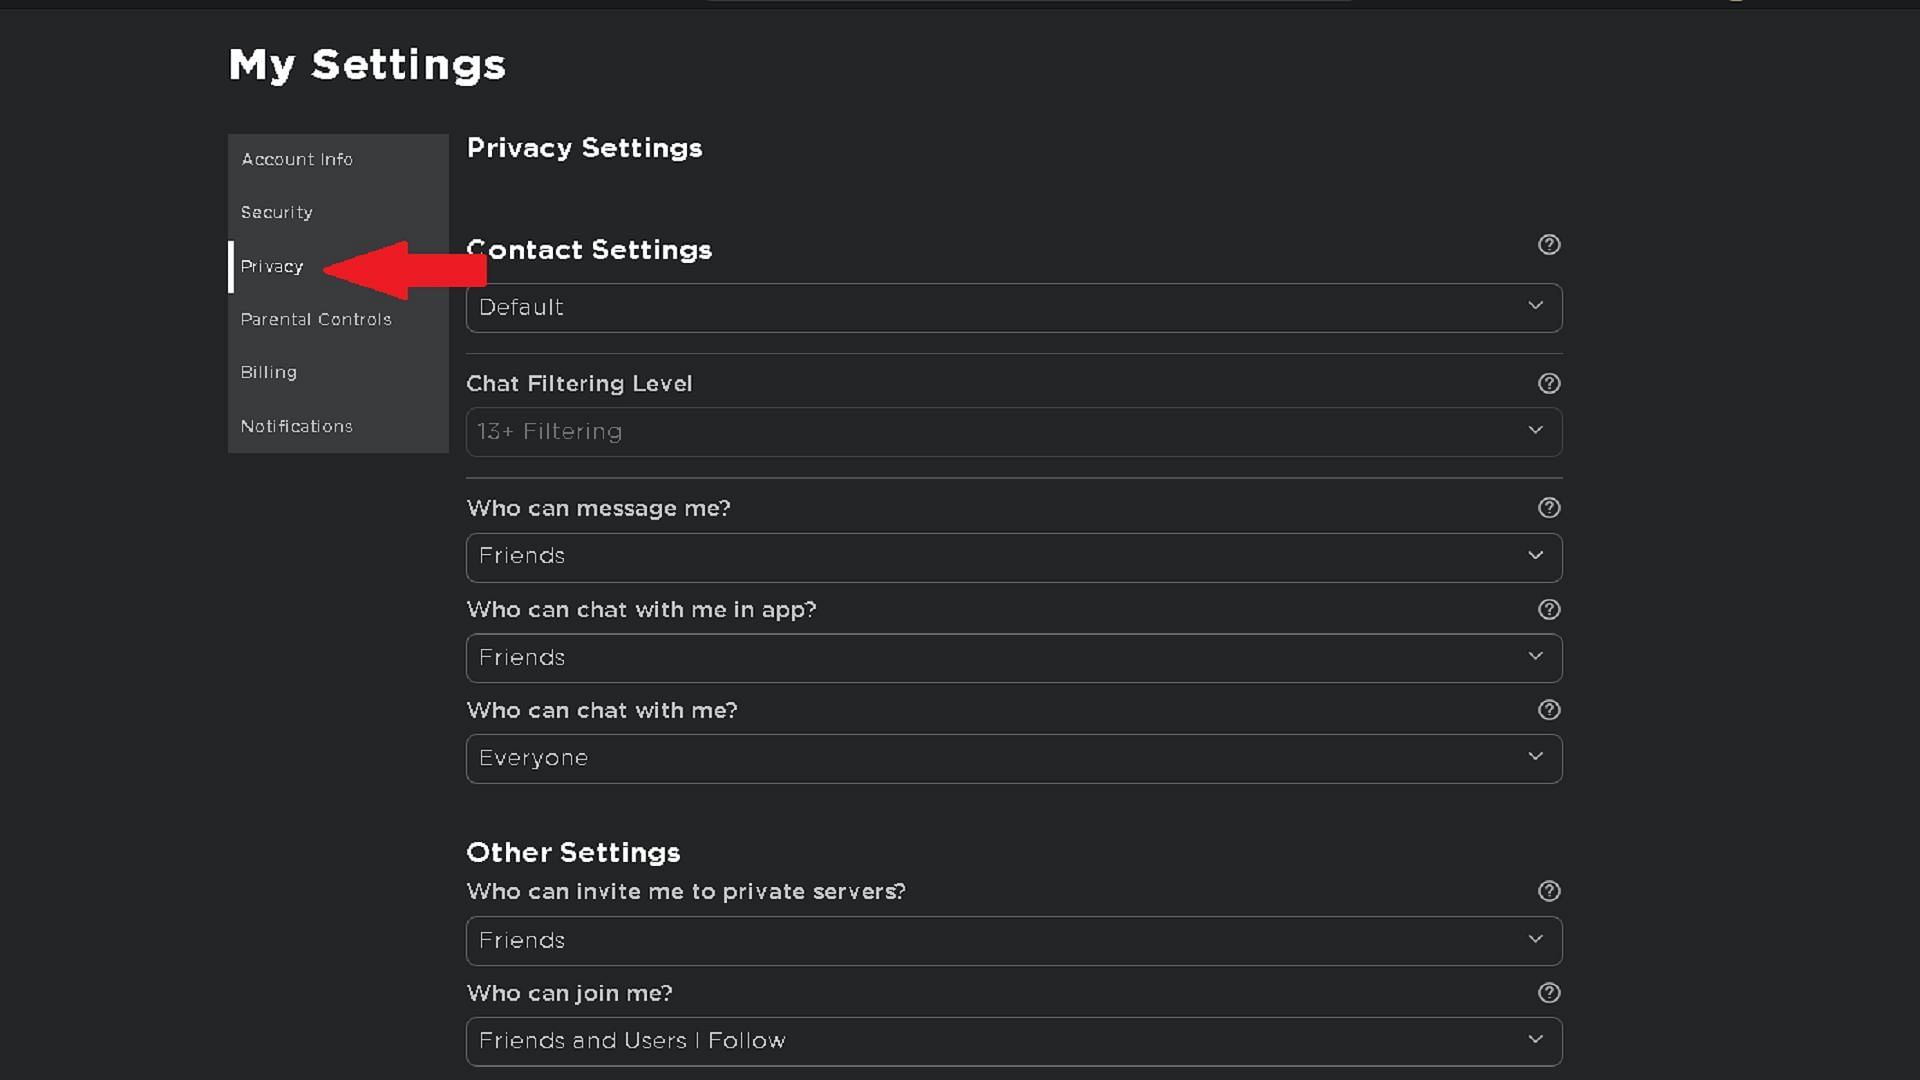1920x1080 pixels.
Task: Toggle Who can invite me to private servers
Action: point(1534,939)
